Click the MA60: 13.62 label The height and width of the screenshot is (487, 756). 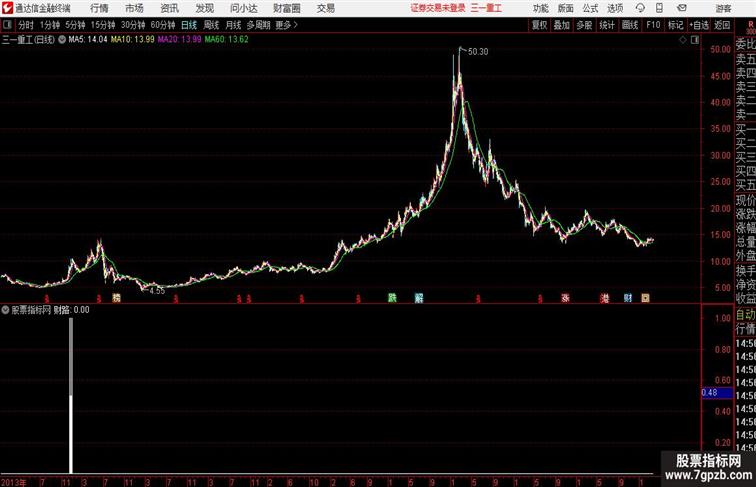(x=227, y=40)
